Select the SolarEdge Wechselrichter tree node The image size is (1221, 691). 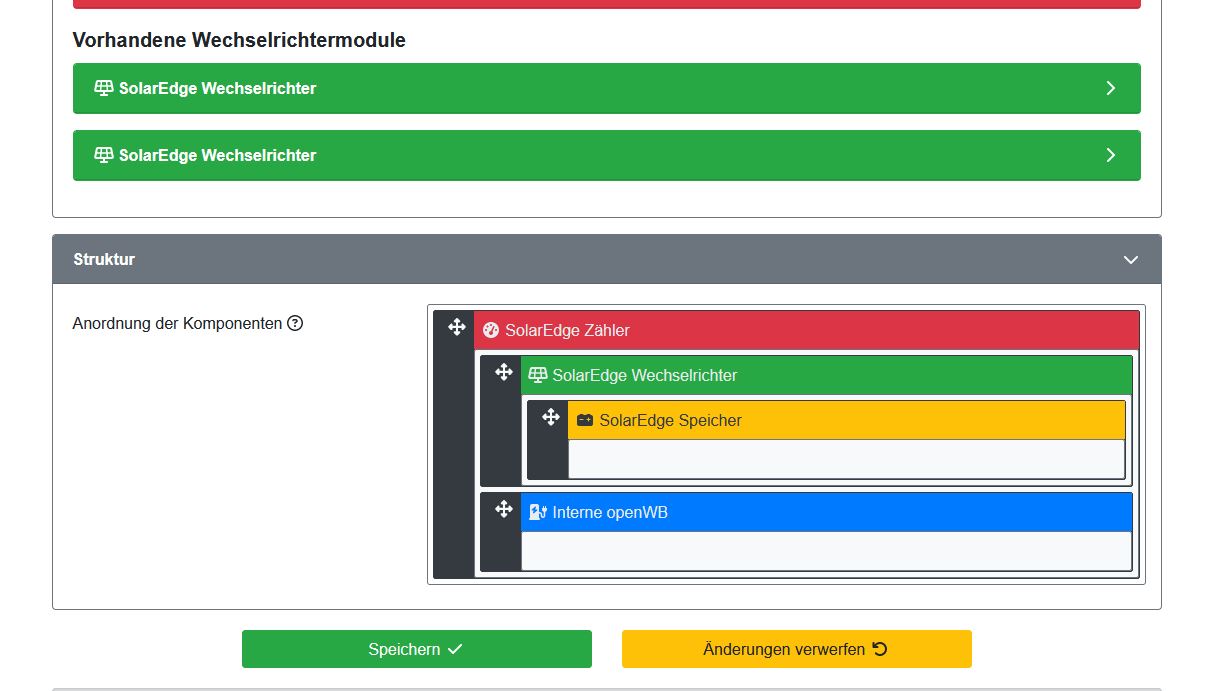pos(826,375)
